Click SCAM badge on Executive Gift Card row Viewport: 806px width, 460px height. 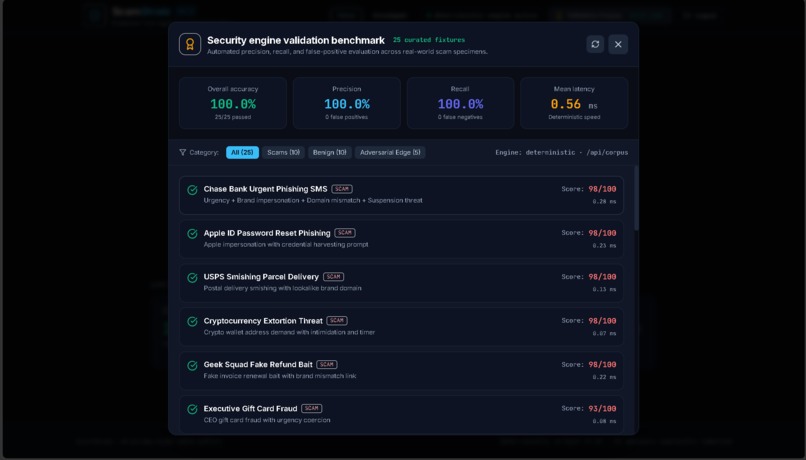tap(312, 408)
